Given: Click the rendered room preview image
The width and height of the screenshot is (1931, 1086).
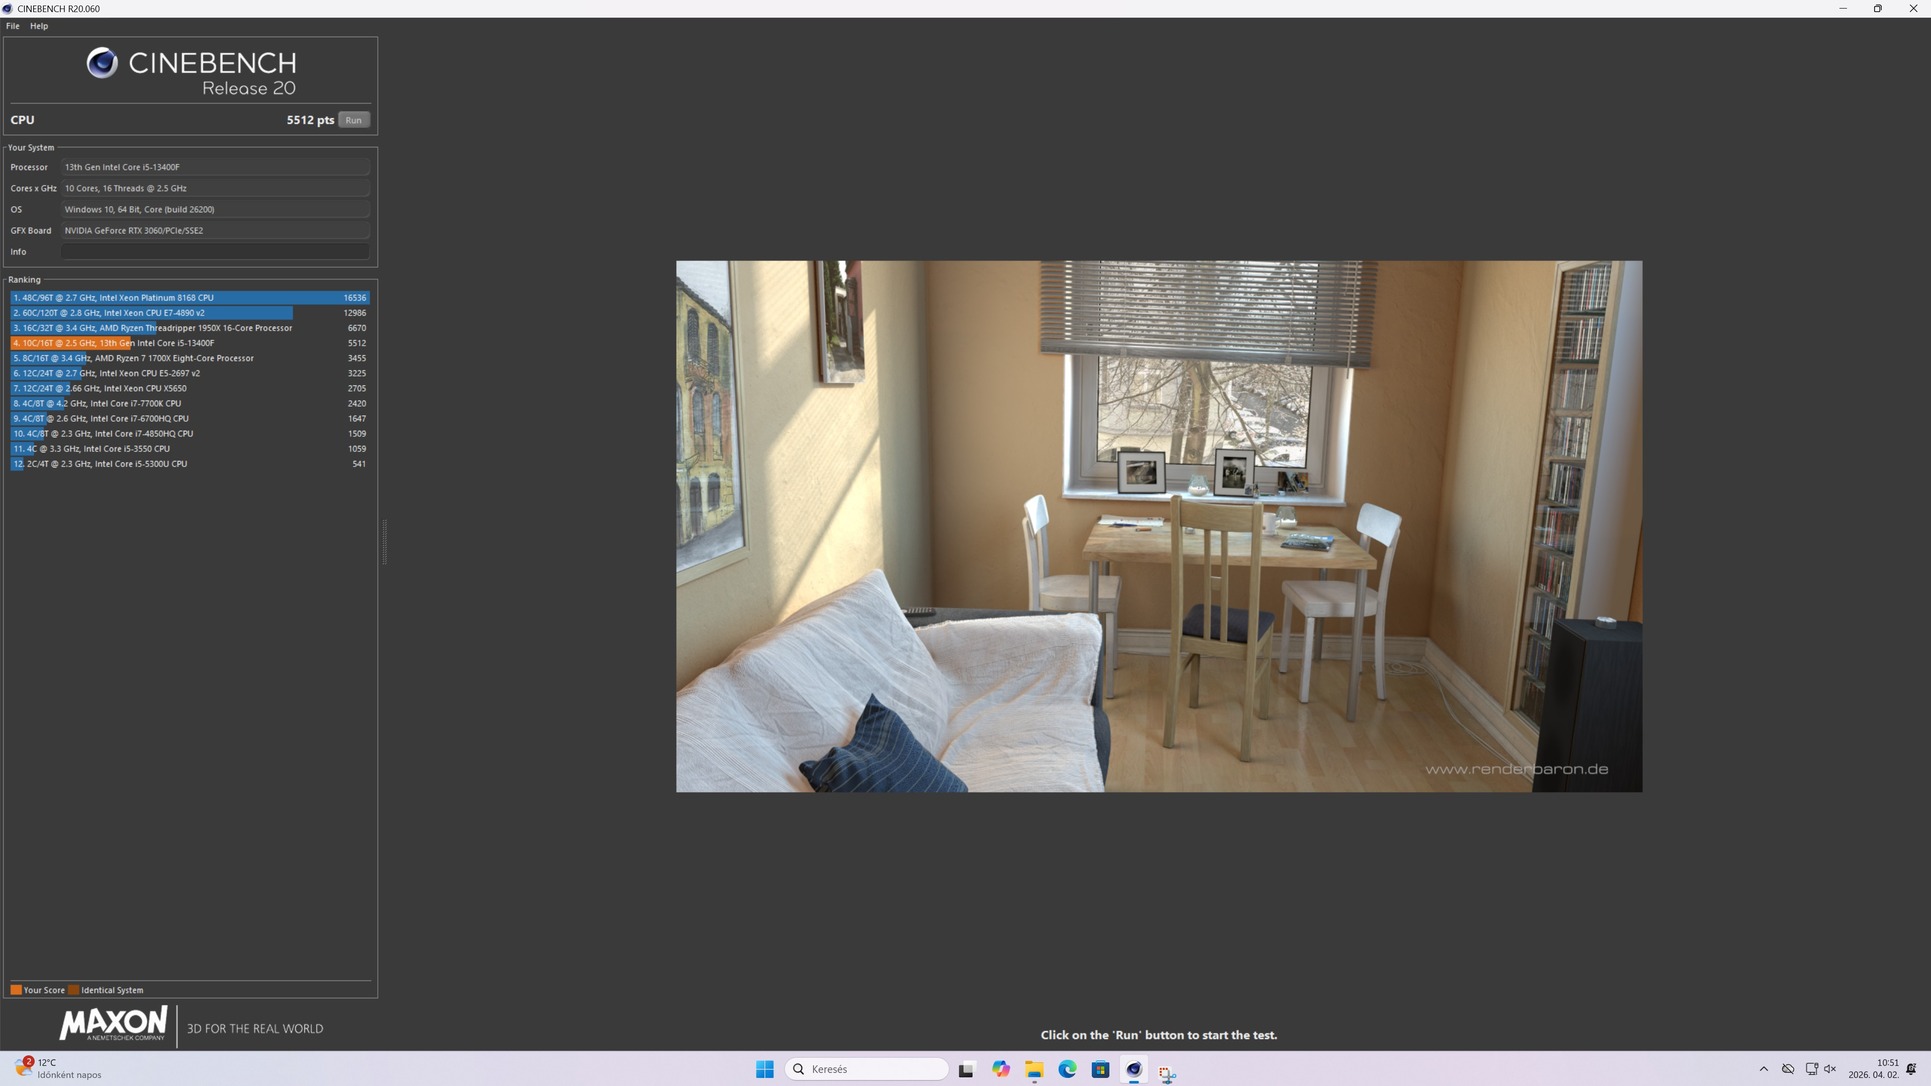Looking at the screenshot, I should coord(1158,526).
